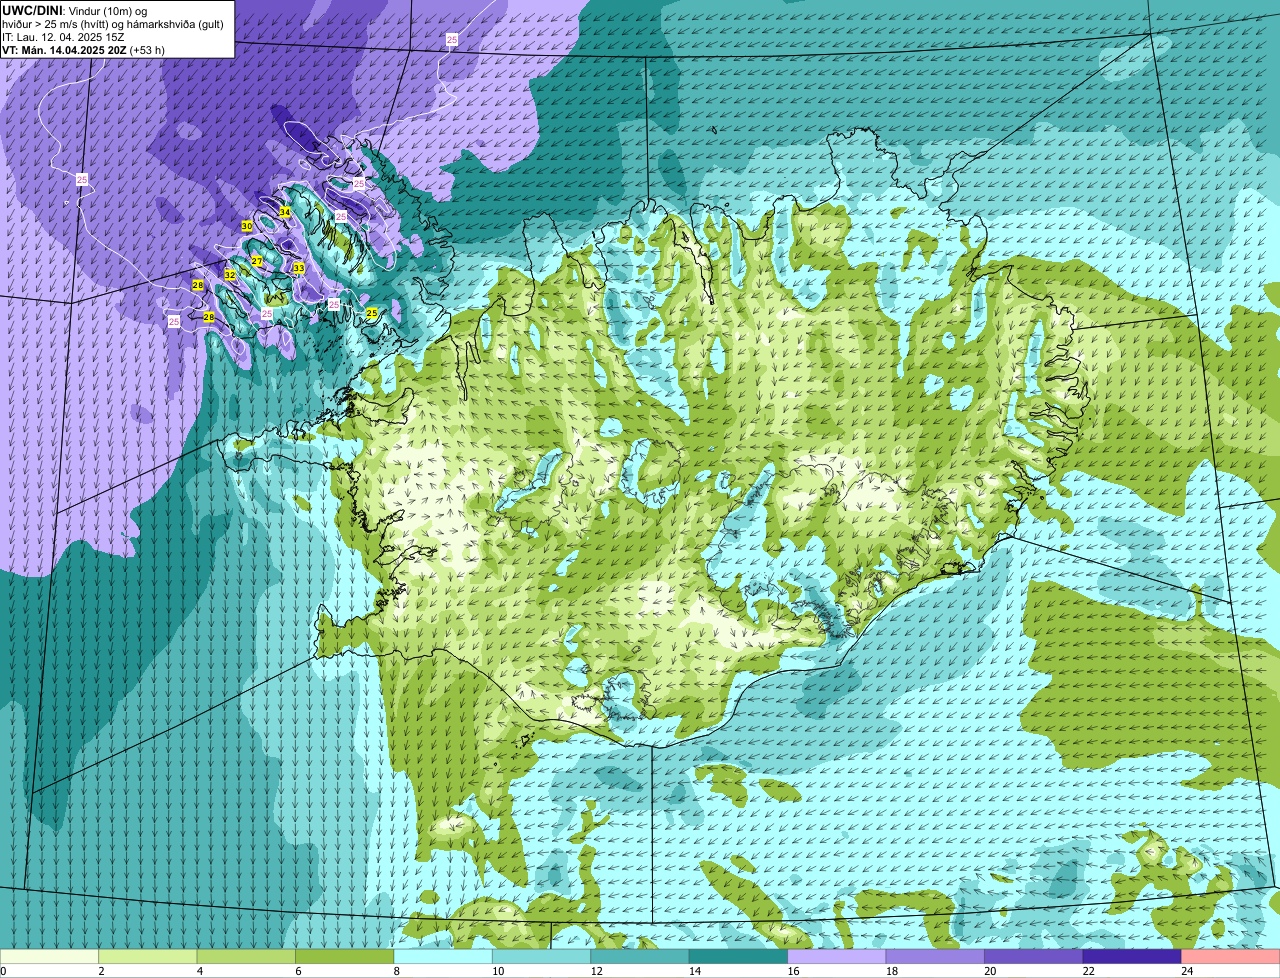Pick the 16–18 m/s lavender legend swatch
Screen dimensions: 1280x978
pos(838,957)
